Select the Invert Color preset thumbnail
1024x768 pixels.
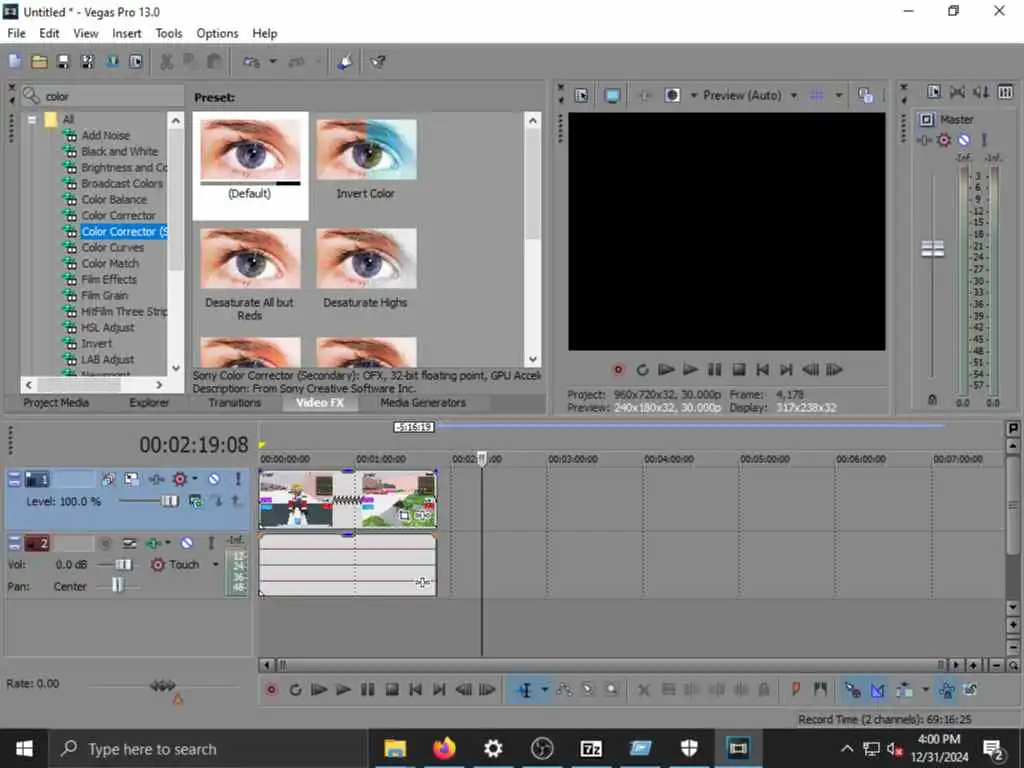click(366, 150)
